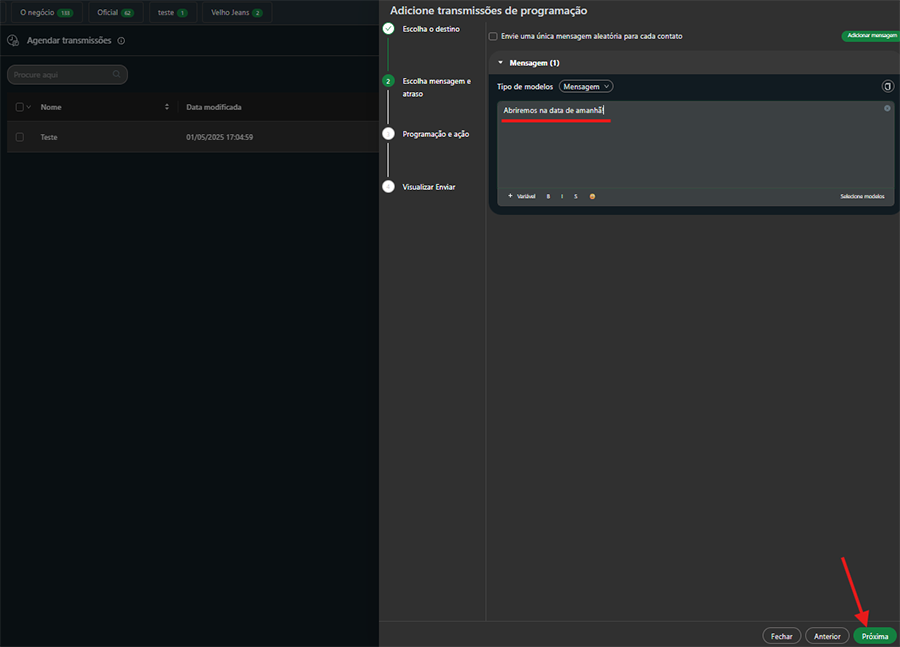
Task: Click the sort arrows in the Nome column
Action: 167,107
